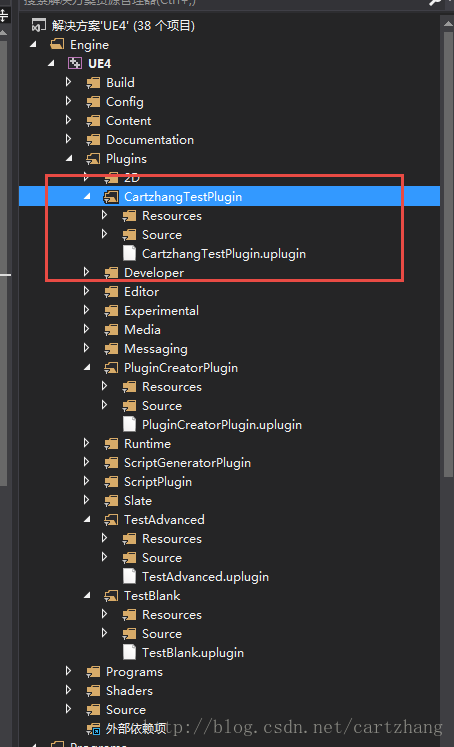Click the CartzhangTestPlugin.uplugin file icon

click(x=129, y=253)
